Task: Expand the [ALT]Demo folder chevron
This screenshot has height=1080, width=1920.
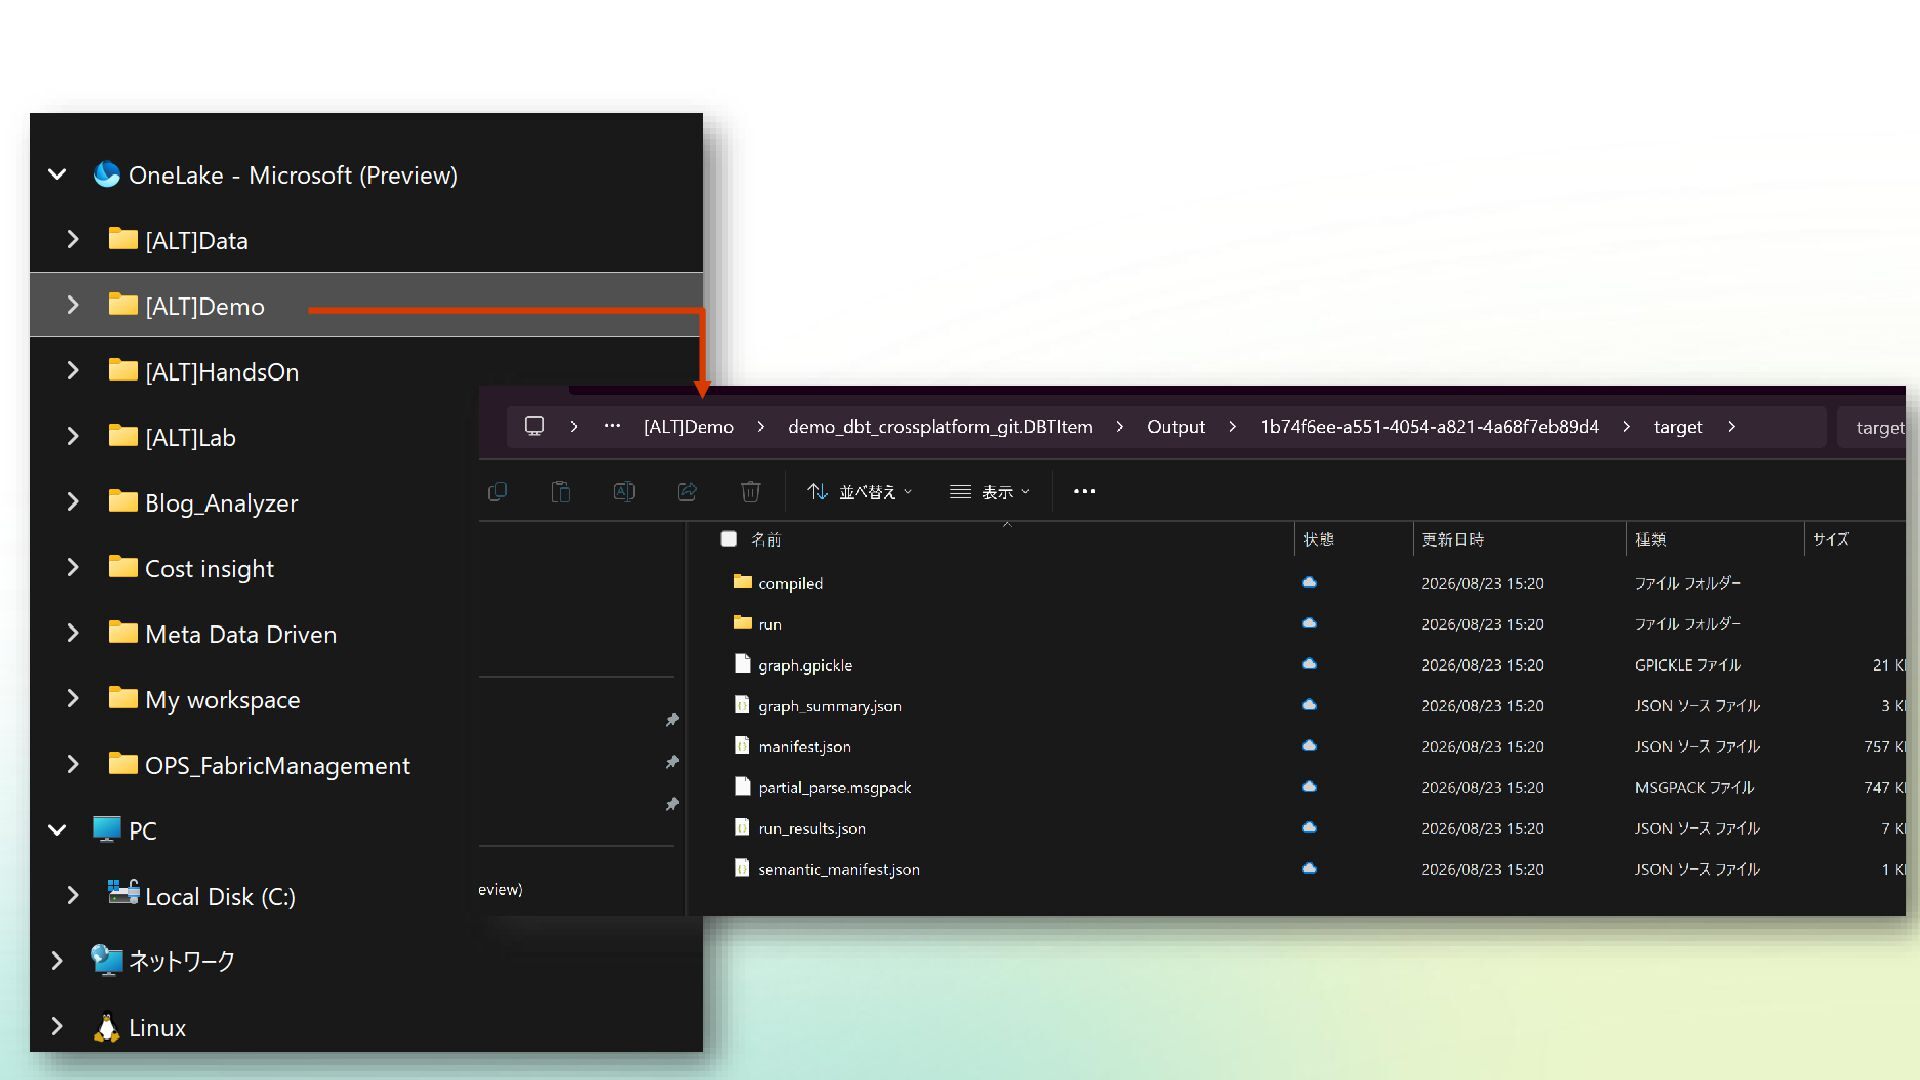Action: click(x=73, y=305)
